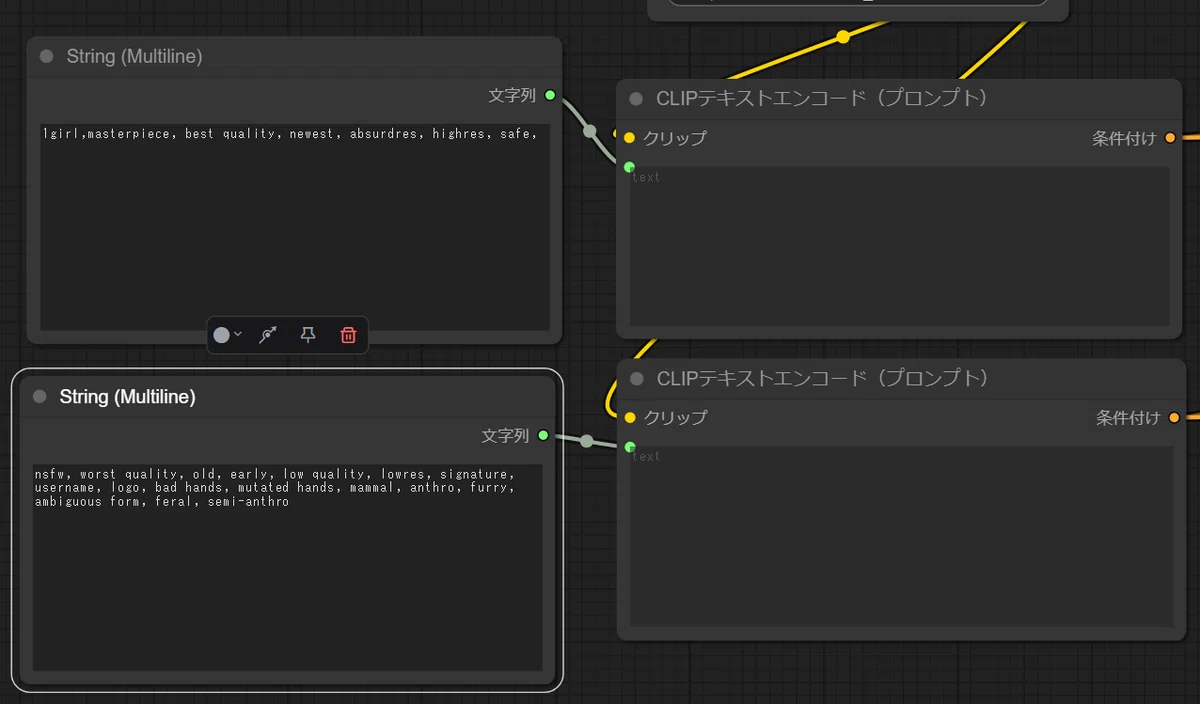Click the 条件付け label on lower CLIP node
This screenshot has width=1200, height=704.
1128,418
